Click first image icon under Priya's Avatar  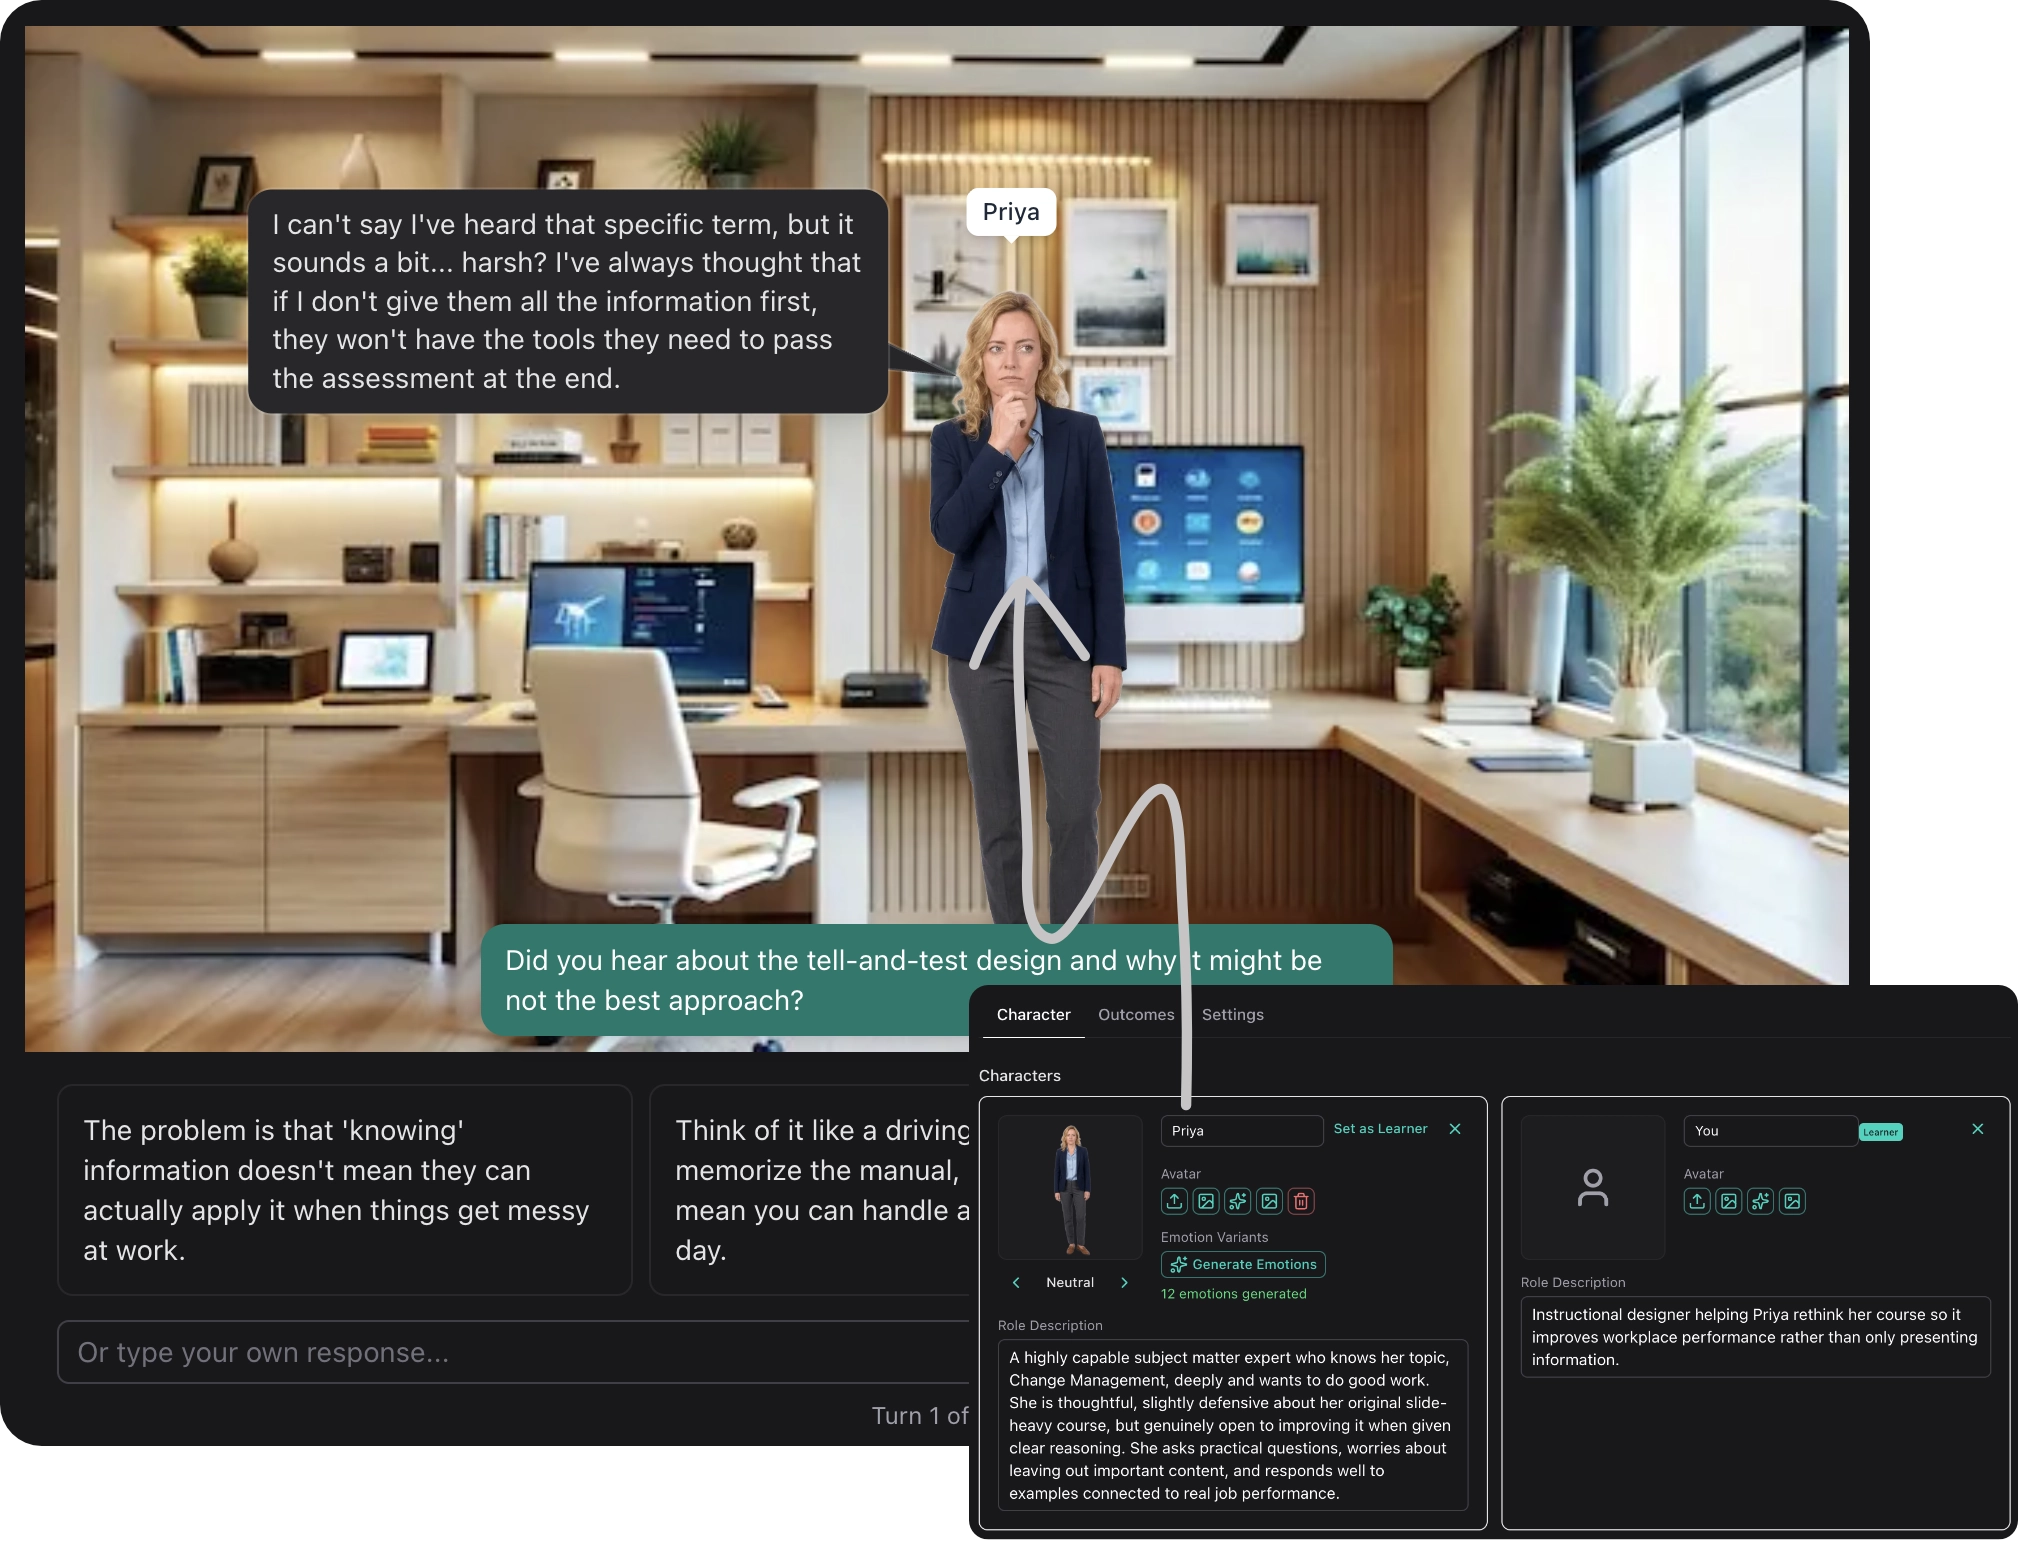click(x=1206, y=1201)
